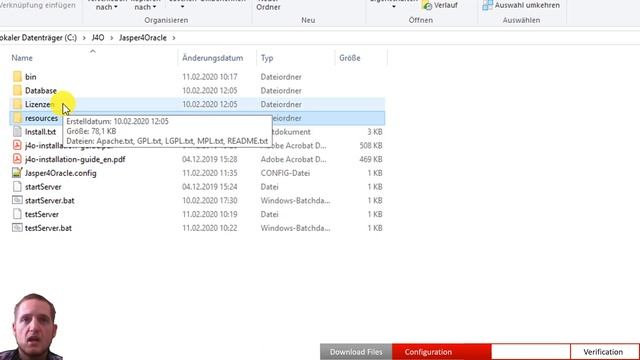The image size is (640, 360).
Task: Navigate to Lokaler Datenträger (C:) in address bar
Action: 38,38
